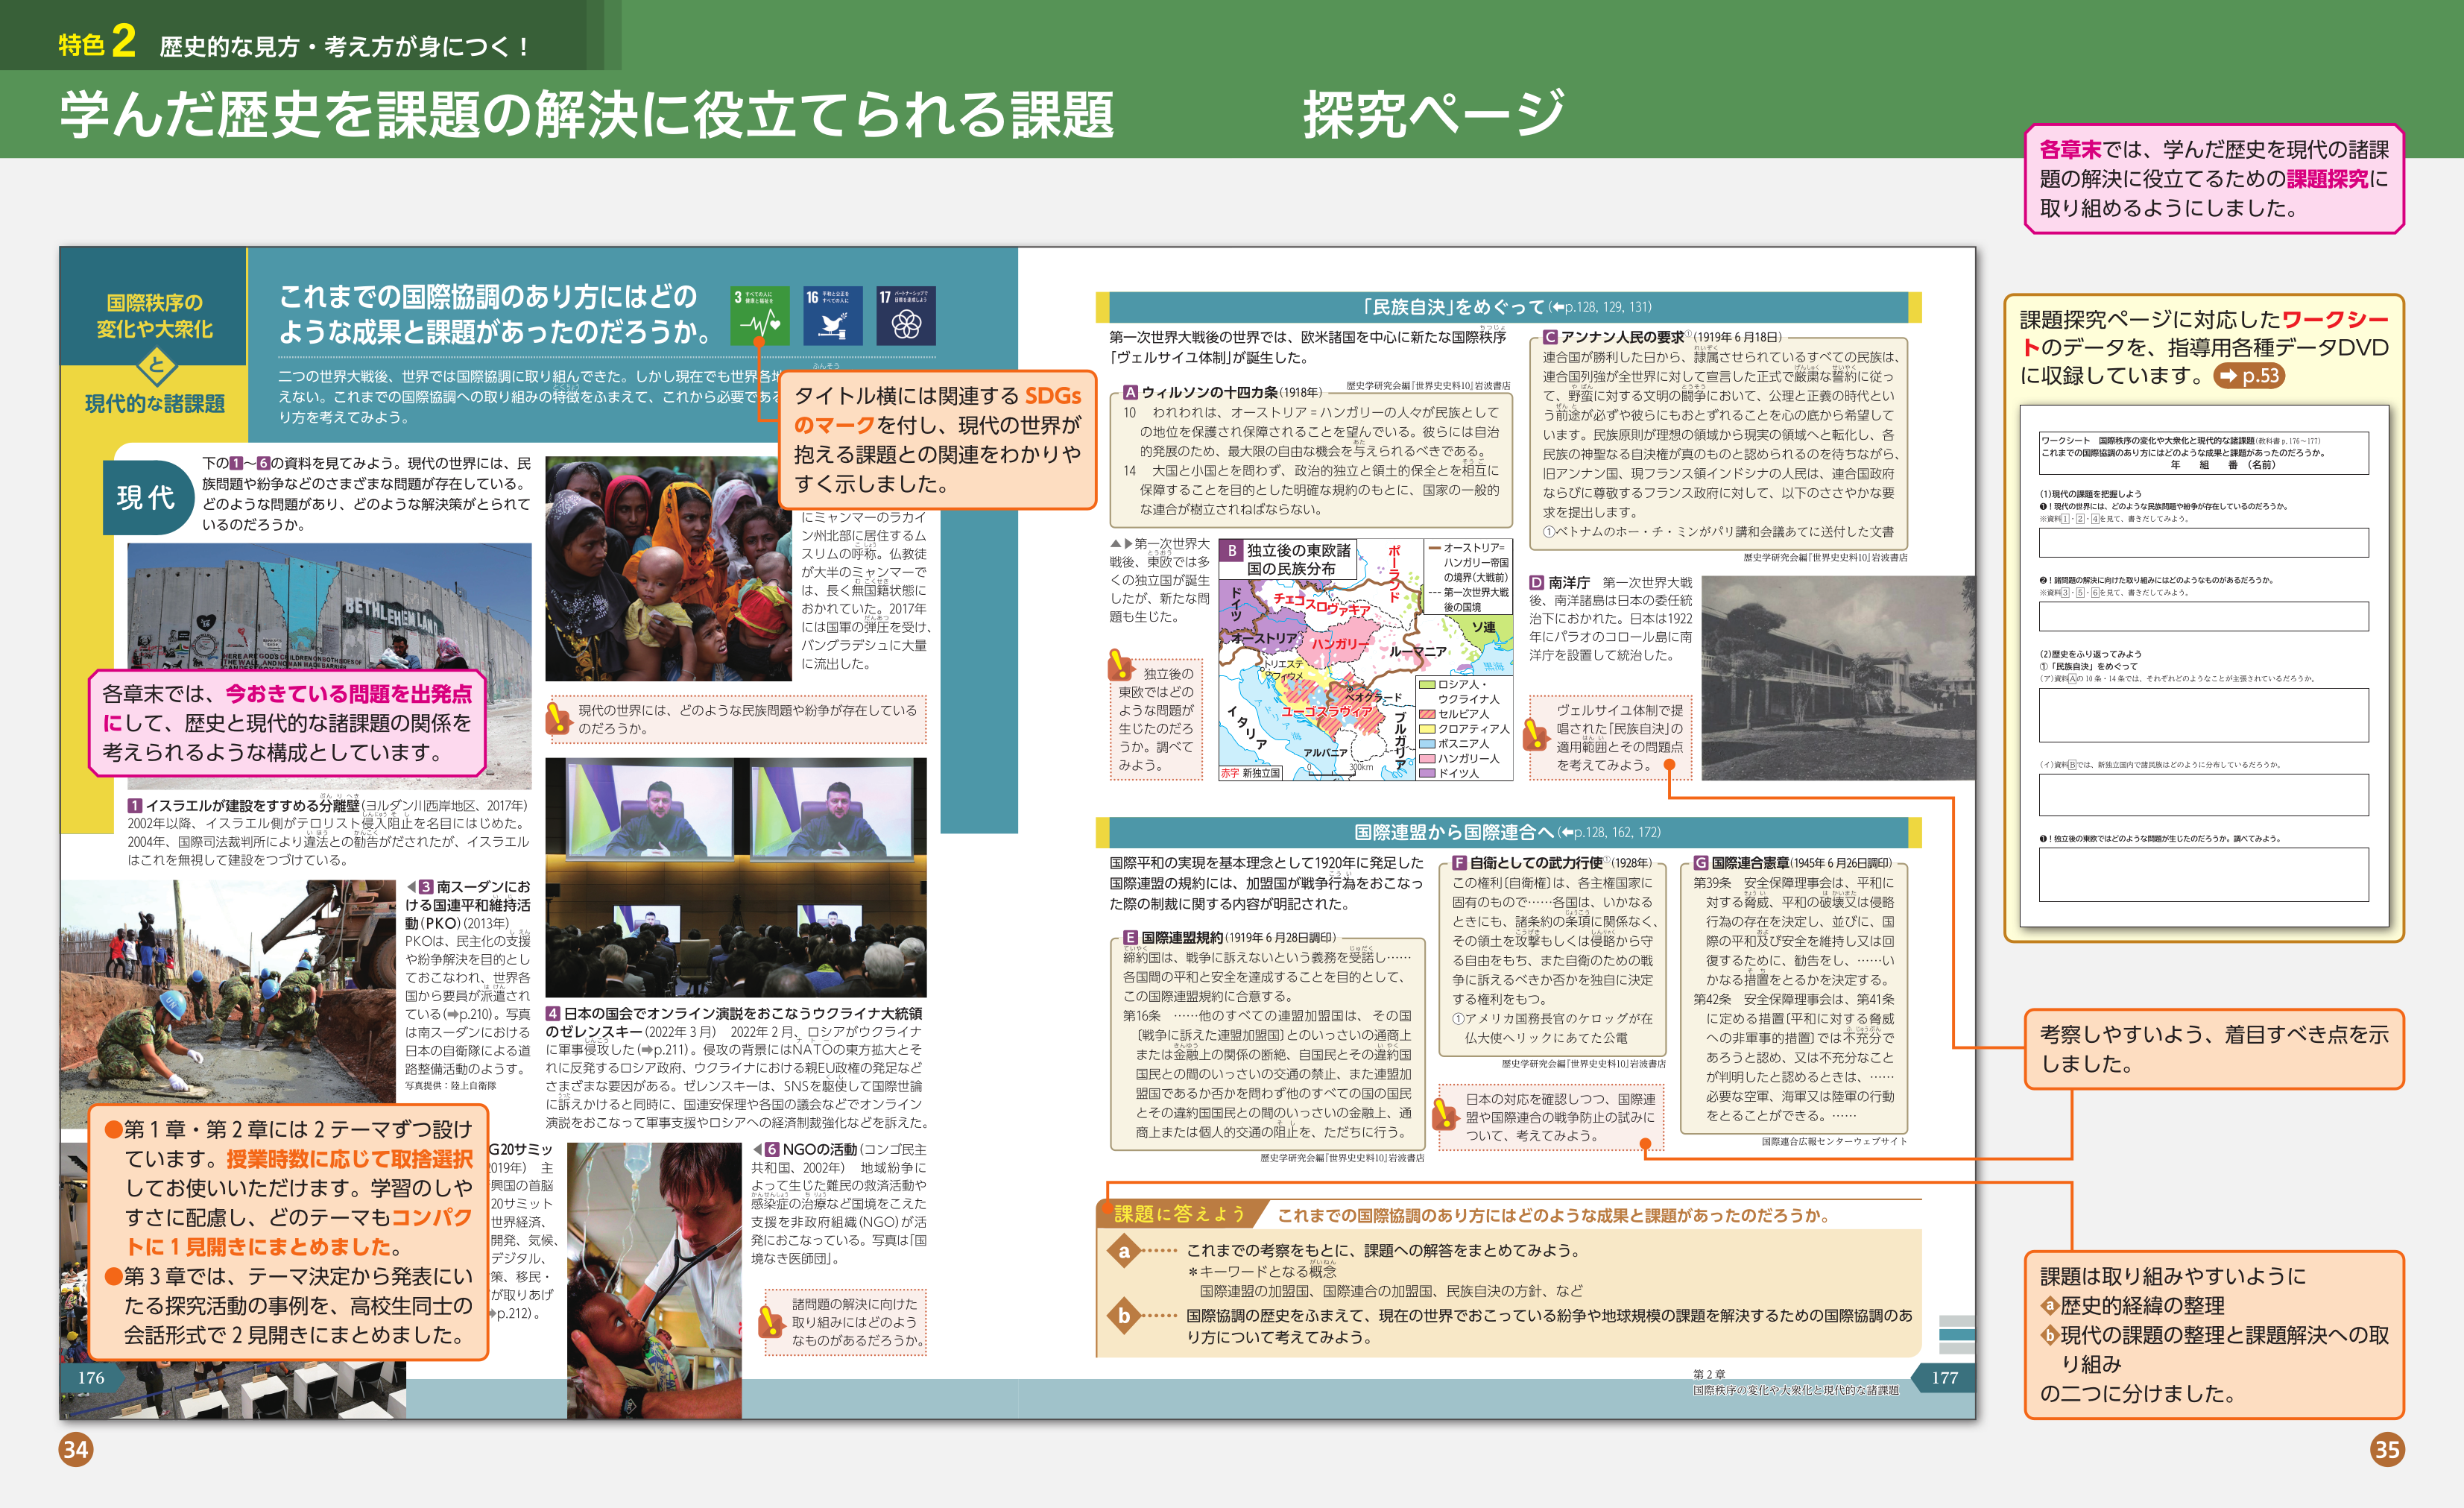
Task: Click the 'E' label of 国際連盟規約
Action: (1130, 938)
